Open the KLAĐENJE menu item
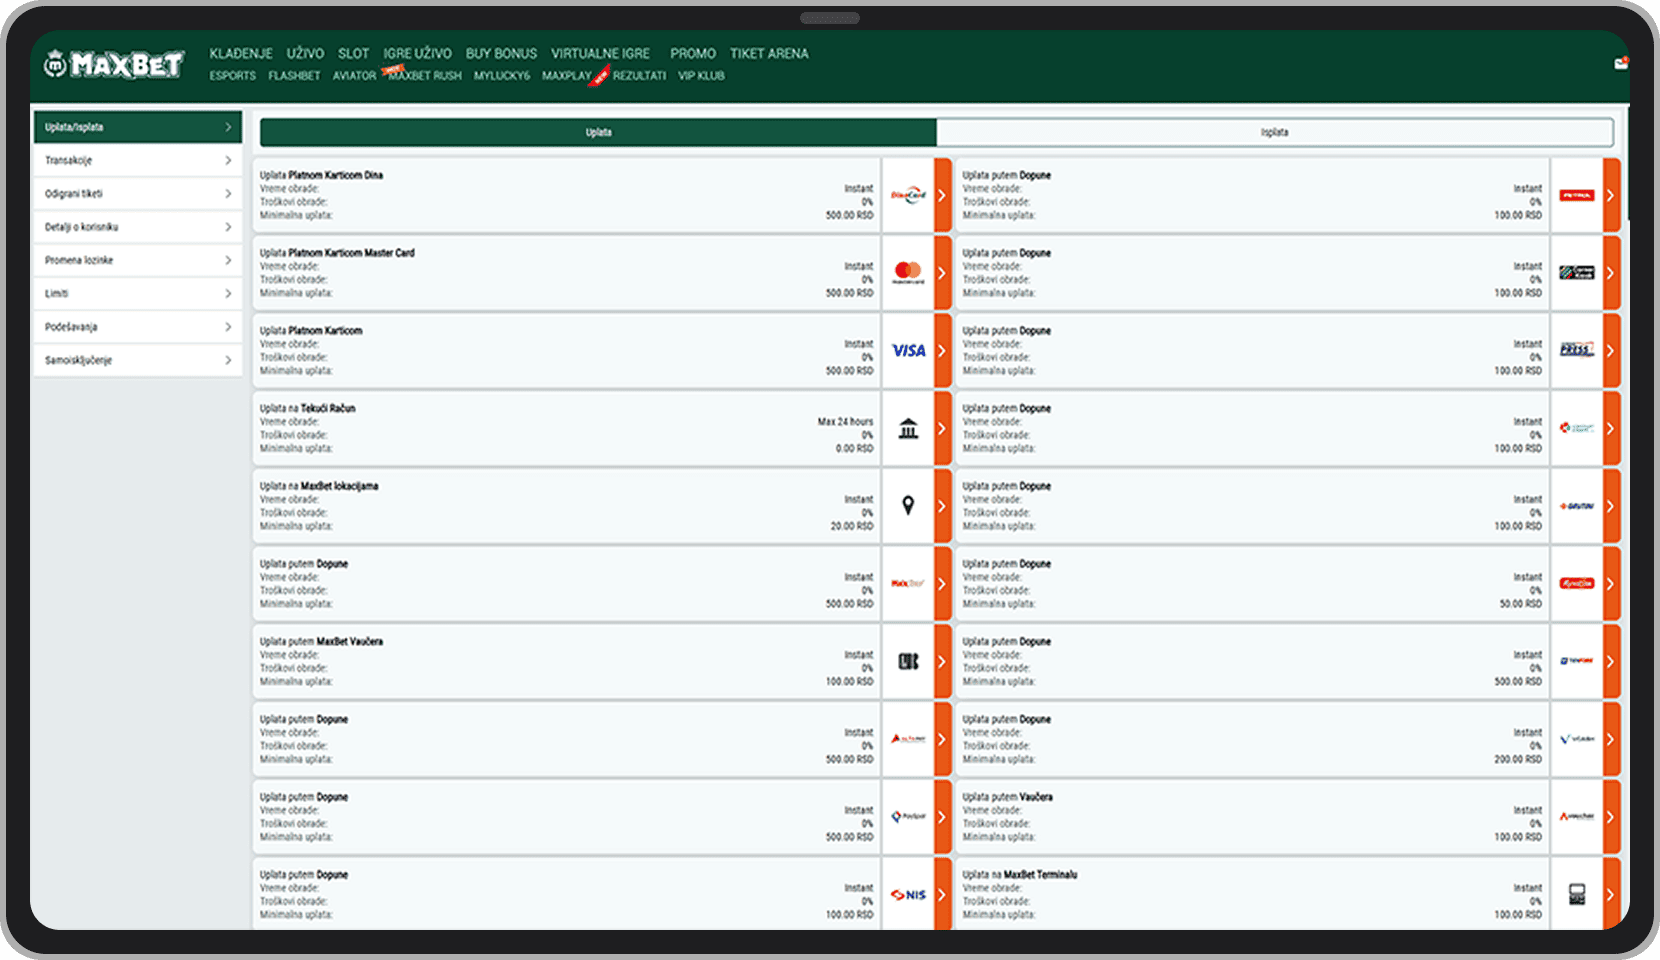The height and width of the screenshot is (960, 1660). [241, 54]
